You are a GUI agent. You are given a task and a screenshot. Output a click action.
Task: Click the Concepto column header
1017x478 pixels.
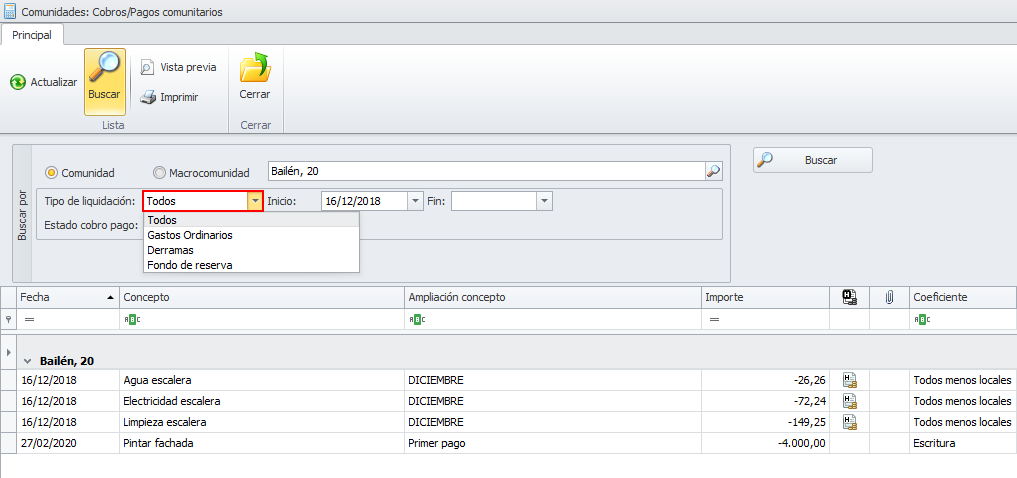[261, 297]
